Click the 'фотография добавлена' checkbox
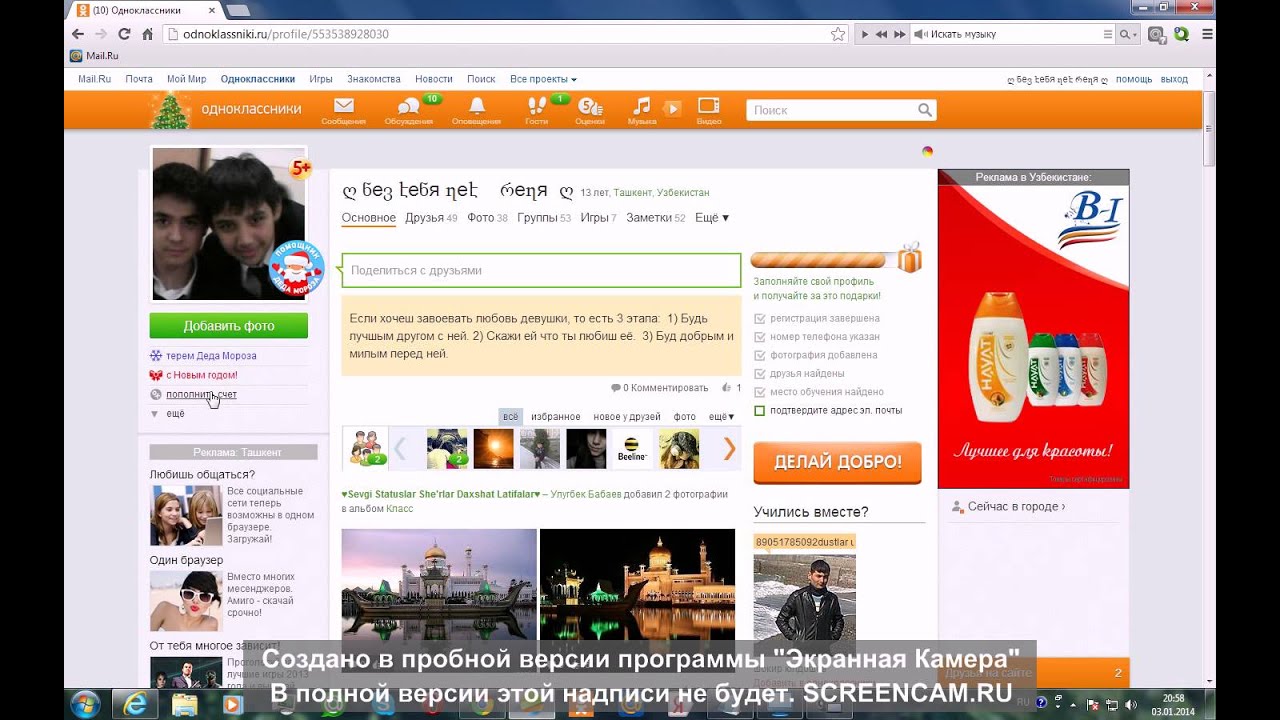1280x720 pixels. tap(760, 355)
